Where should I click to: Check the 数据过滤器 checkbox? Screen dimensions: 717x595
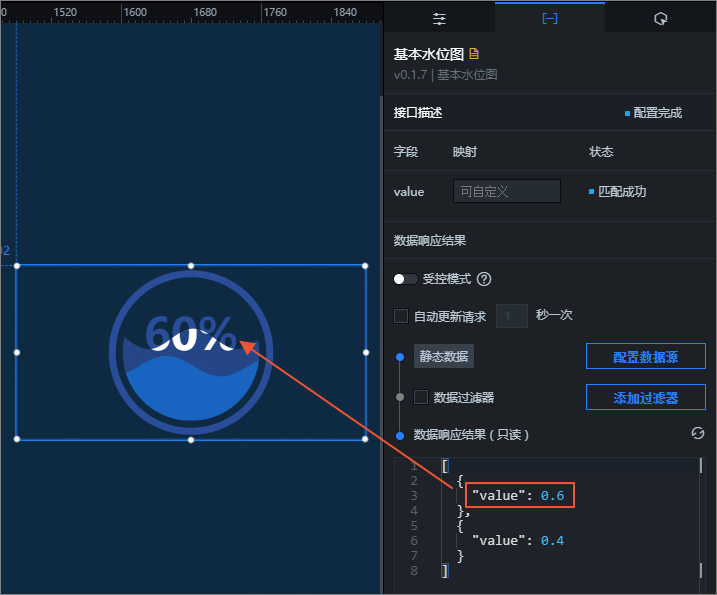421,397
